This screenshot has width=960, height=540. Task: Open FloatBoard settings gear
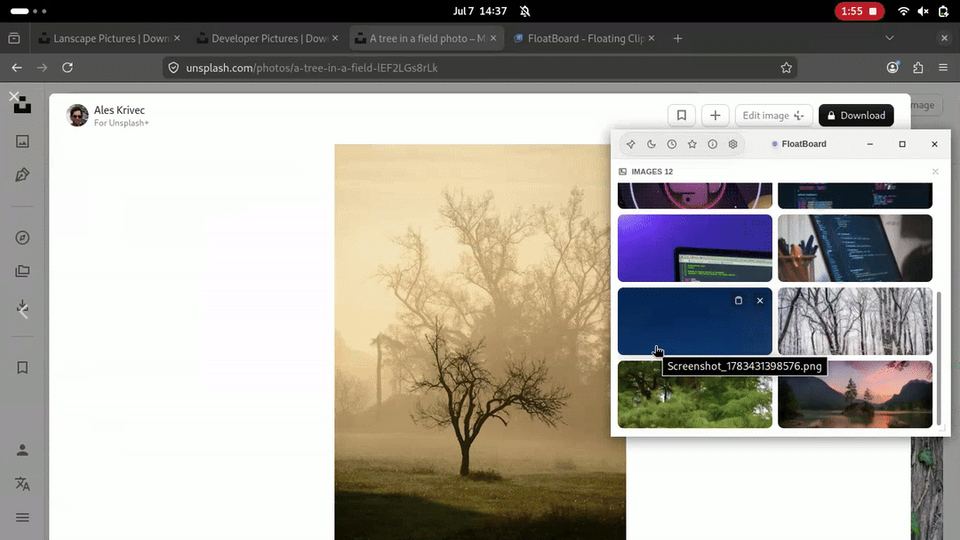point(733,144)
